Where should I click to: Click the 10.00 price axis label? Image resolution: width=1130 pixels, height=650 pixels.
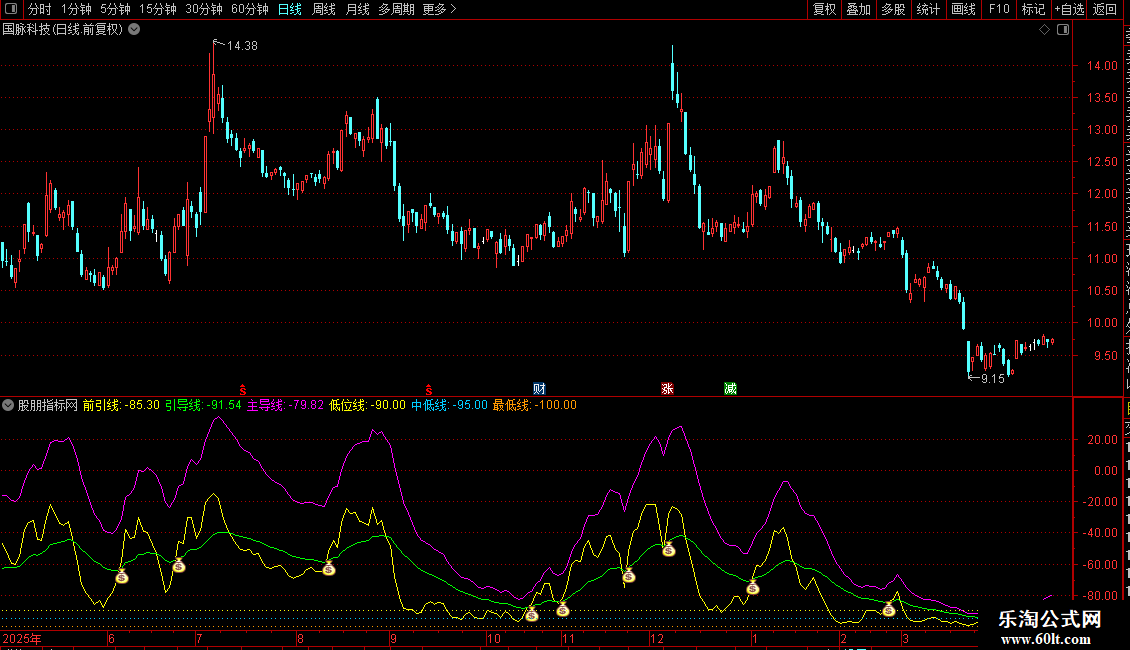point(1102,323)
